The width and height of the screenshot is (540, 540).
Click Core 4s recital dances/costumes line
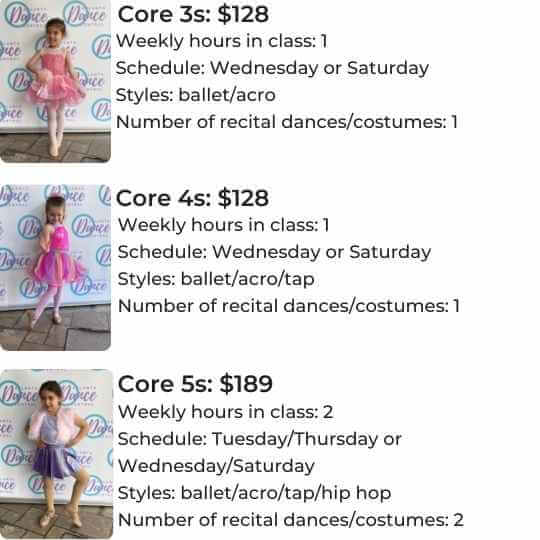tap(289, 306)
